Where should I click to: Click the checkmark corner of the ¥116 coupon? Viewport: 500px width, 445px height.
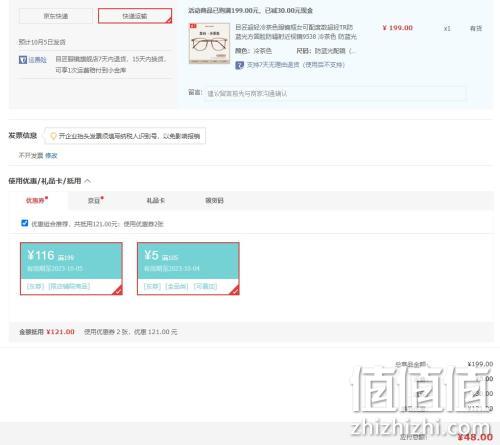[118, 290]
